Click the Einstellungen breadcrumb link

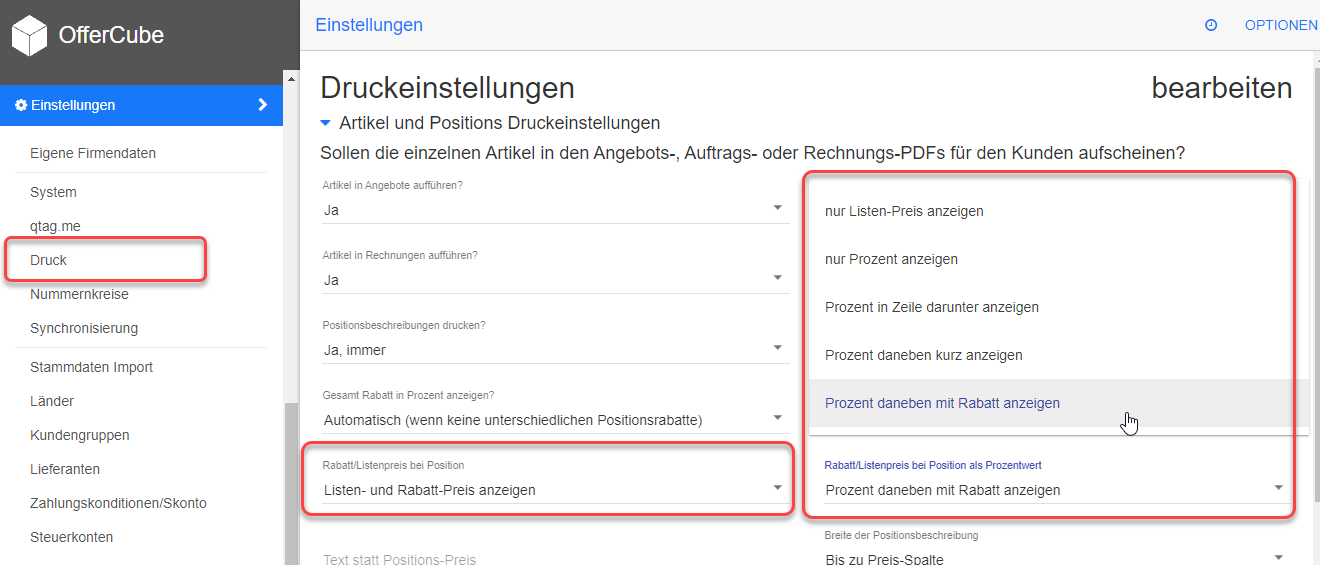pyautogui.click(x=369, y=25)
